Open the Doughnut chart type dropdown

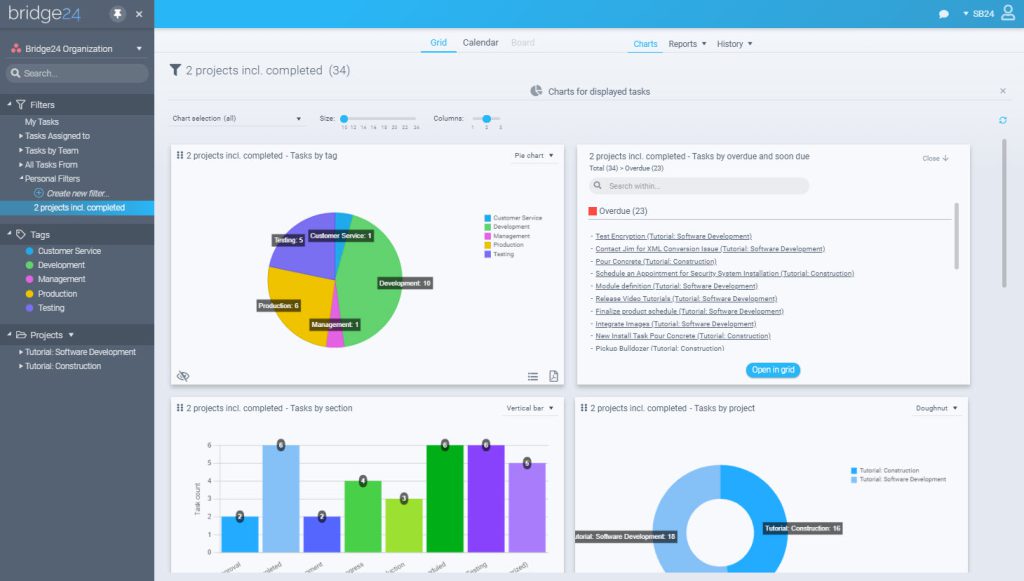pos(936,408)
